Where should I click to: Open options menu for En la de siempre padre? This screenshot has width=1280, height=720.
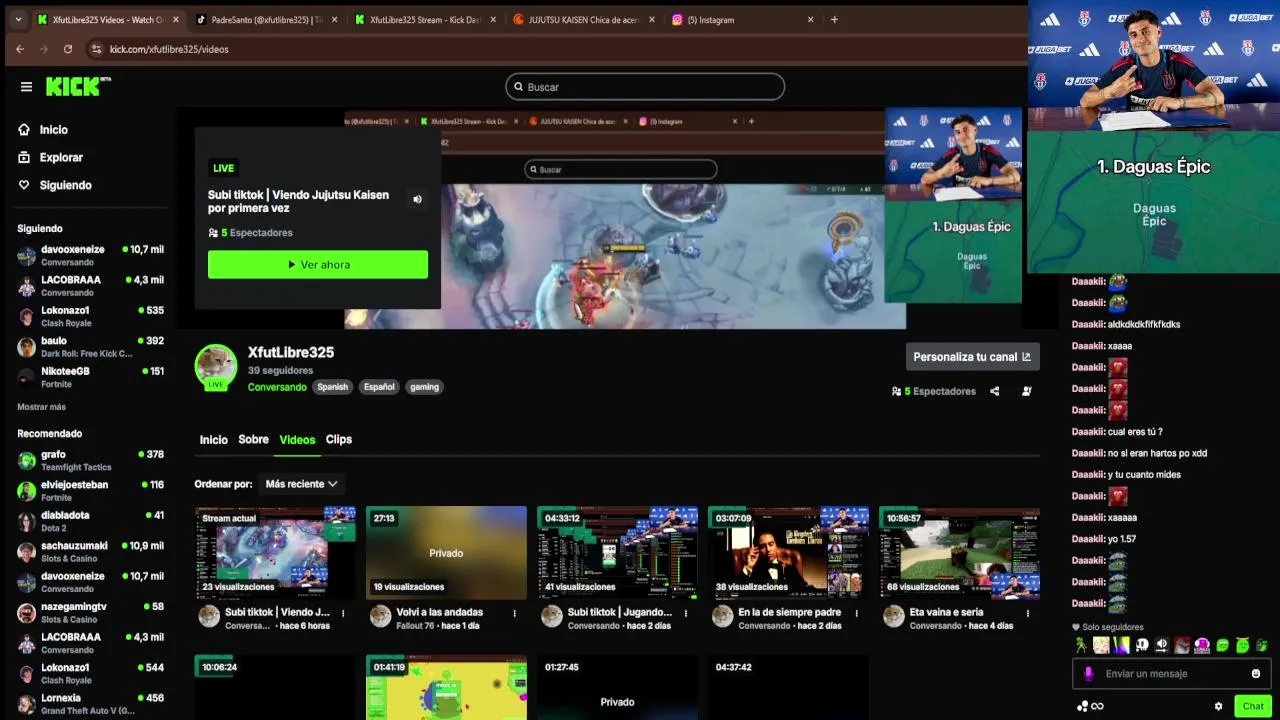[x=857, y=613]
